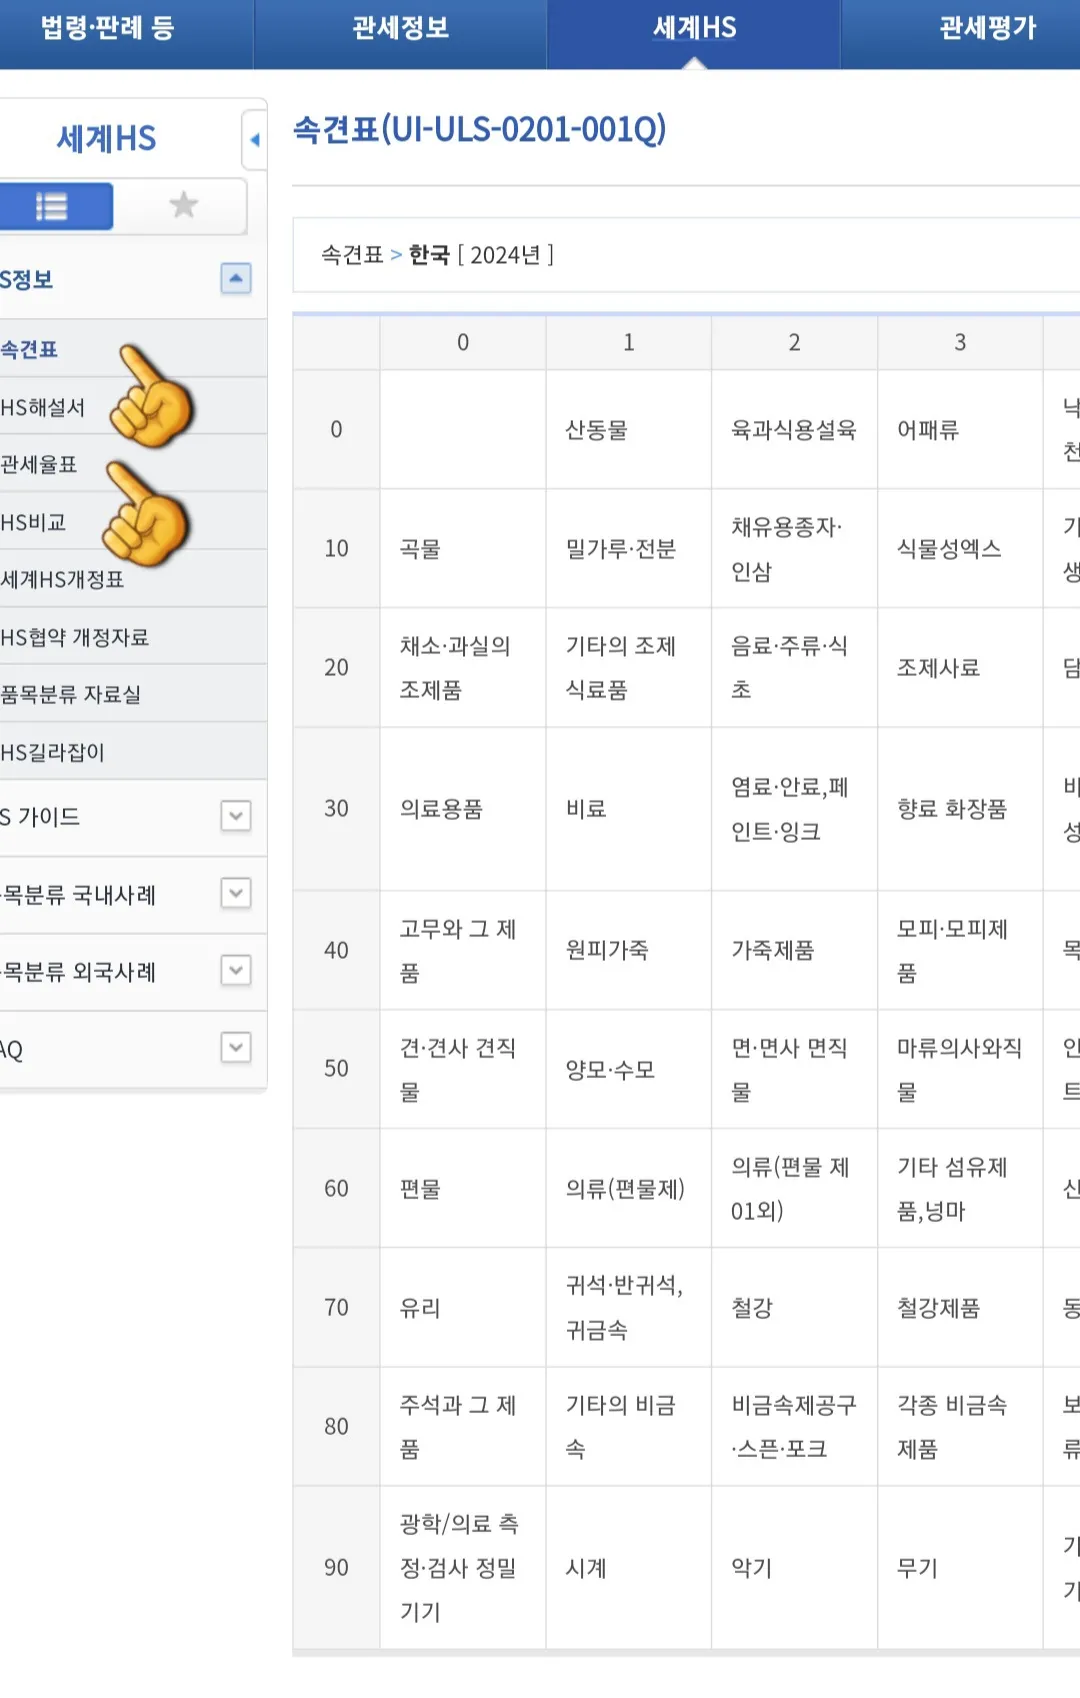Viewport: 1080px width, 1698px height.
Task: Open the 관세정보 menu tab
Action: click(x=399, y=30)
